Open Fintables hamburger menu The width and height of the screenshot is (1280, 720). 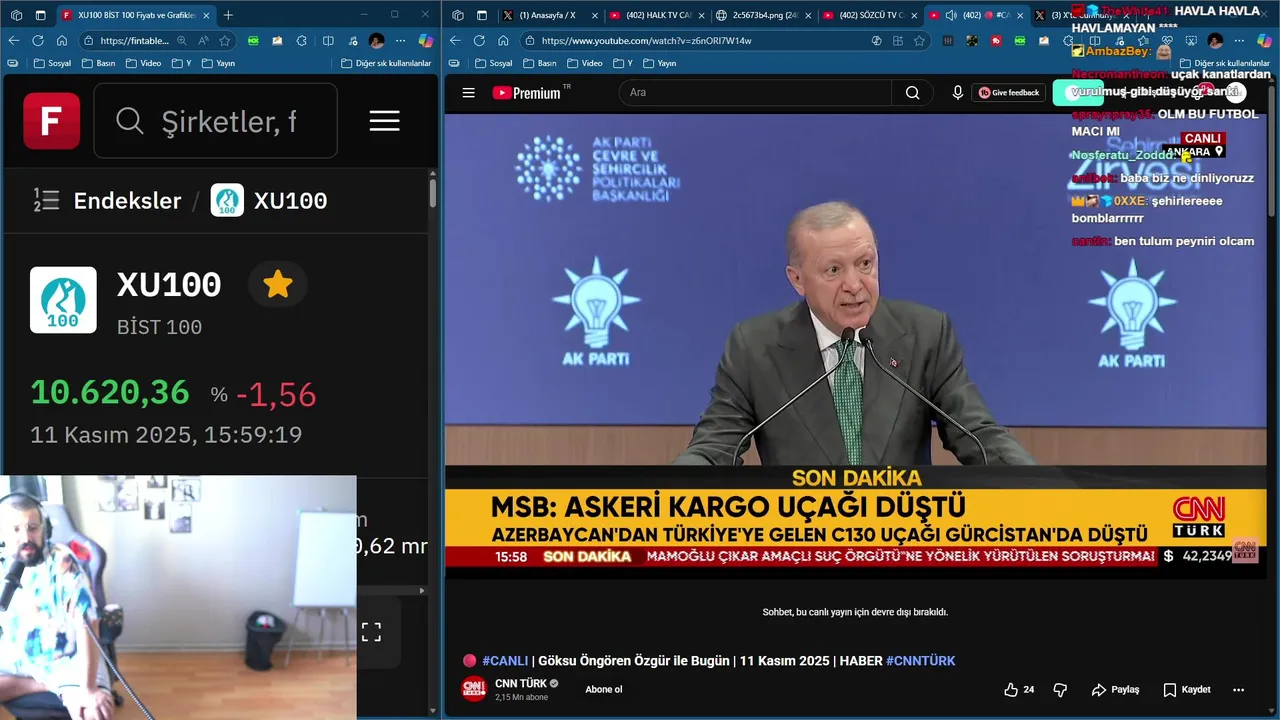(x=384, y=121)
